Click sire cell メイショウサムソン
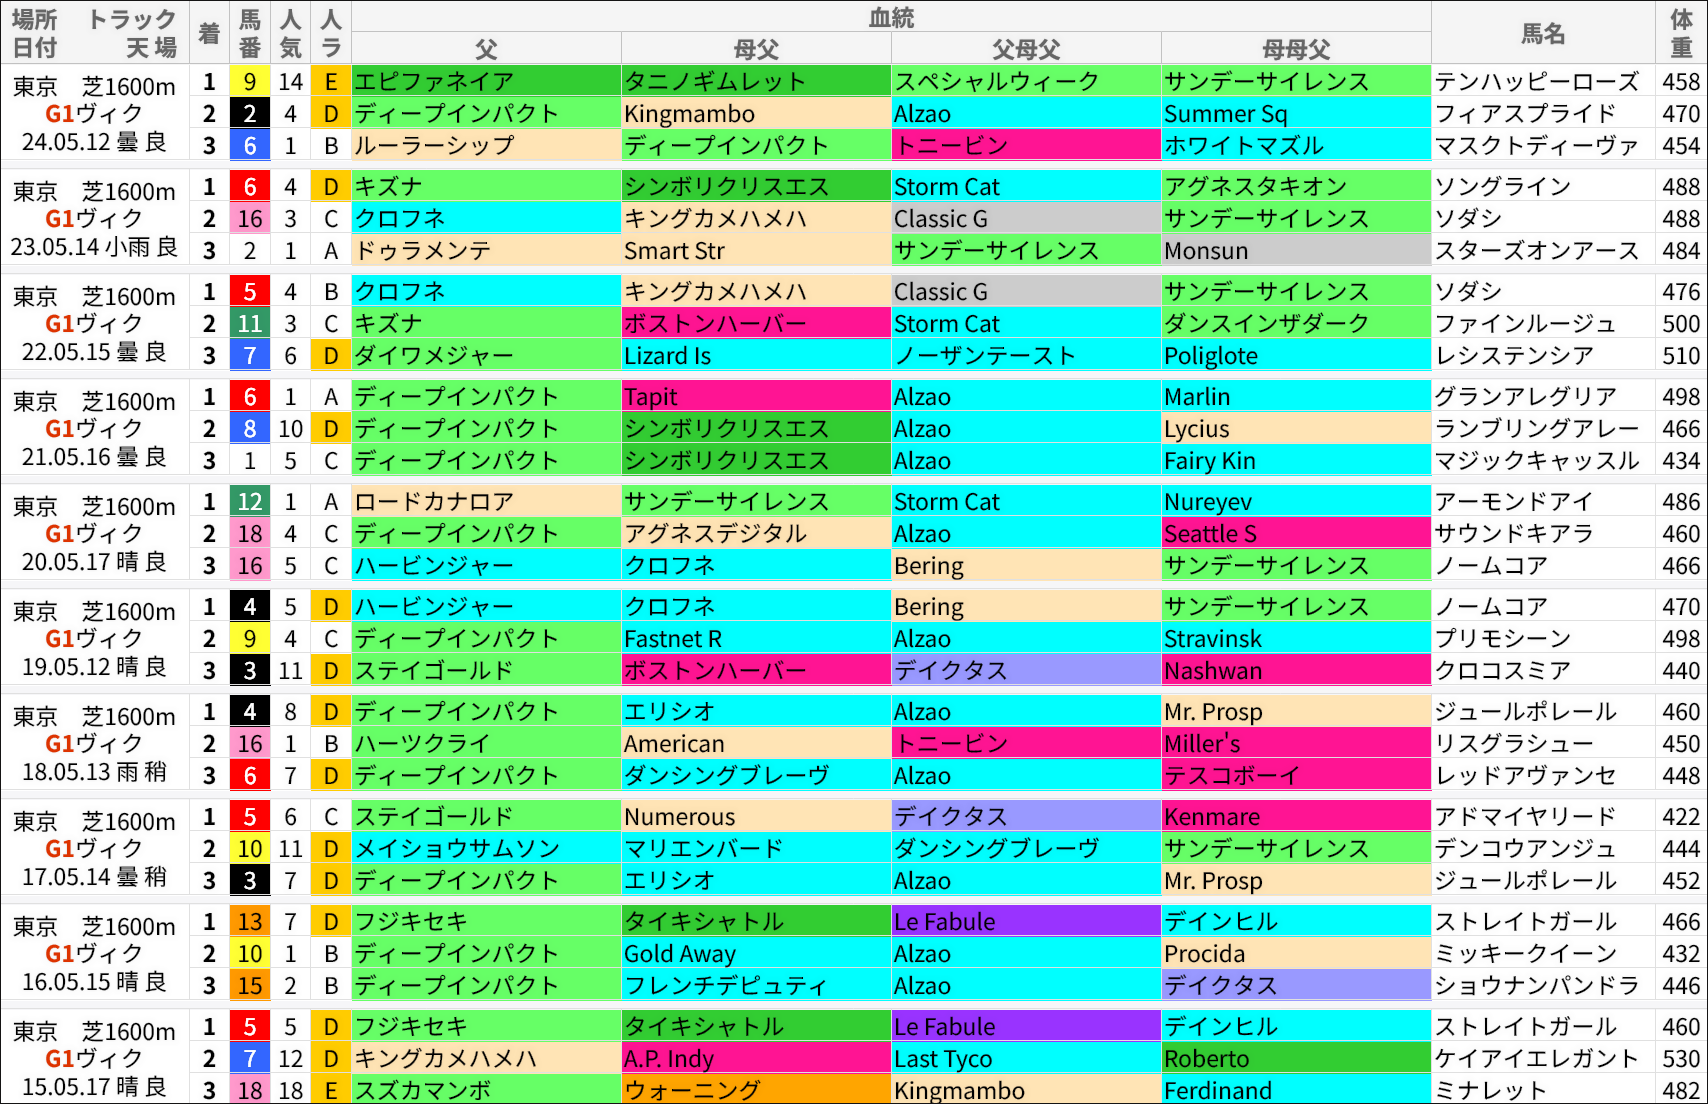The image size is (1708, 1104). tap(486, 849)
